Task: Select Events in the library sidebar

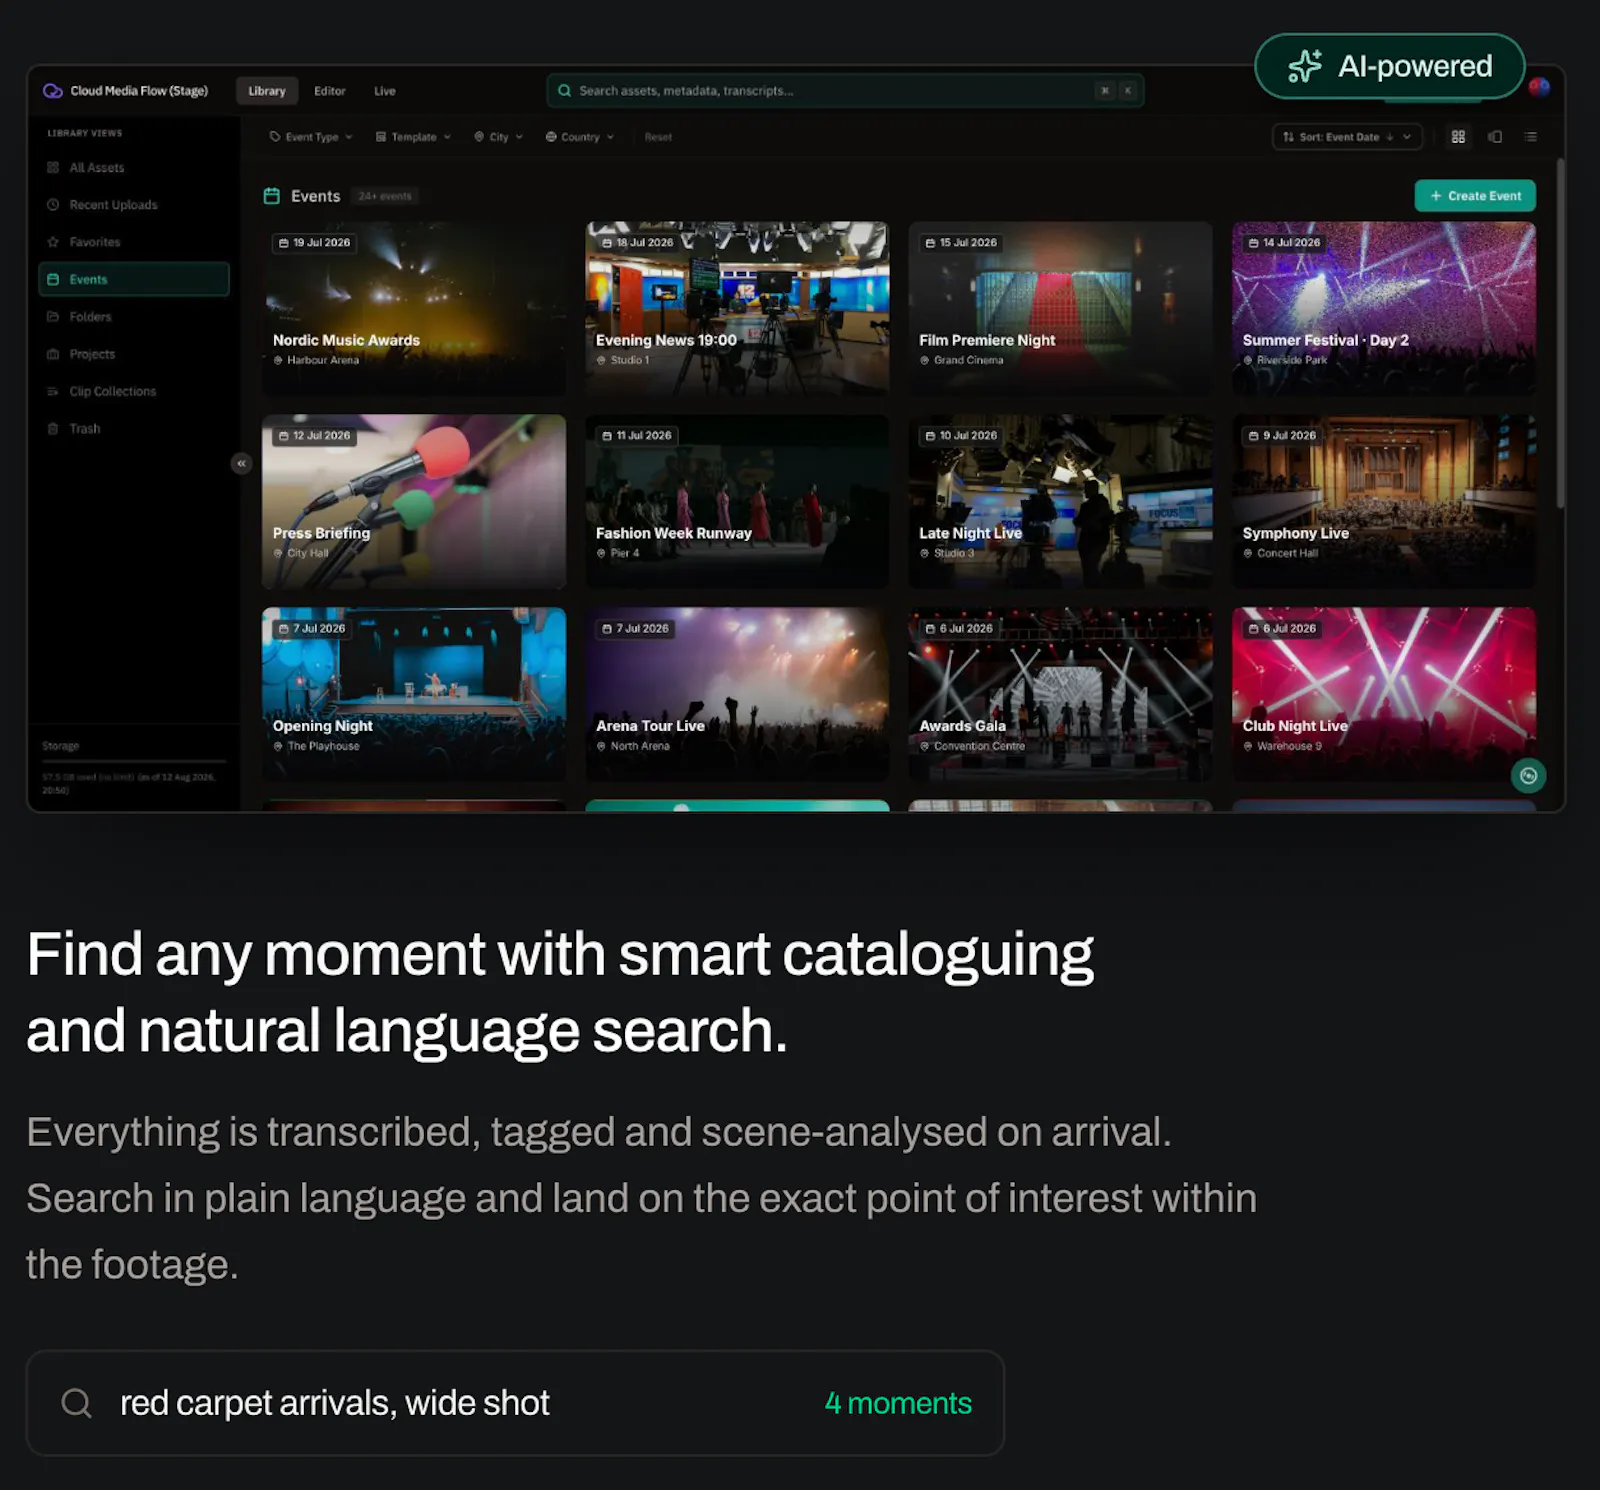Action: point(134,279)
